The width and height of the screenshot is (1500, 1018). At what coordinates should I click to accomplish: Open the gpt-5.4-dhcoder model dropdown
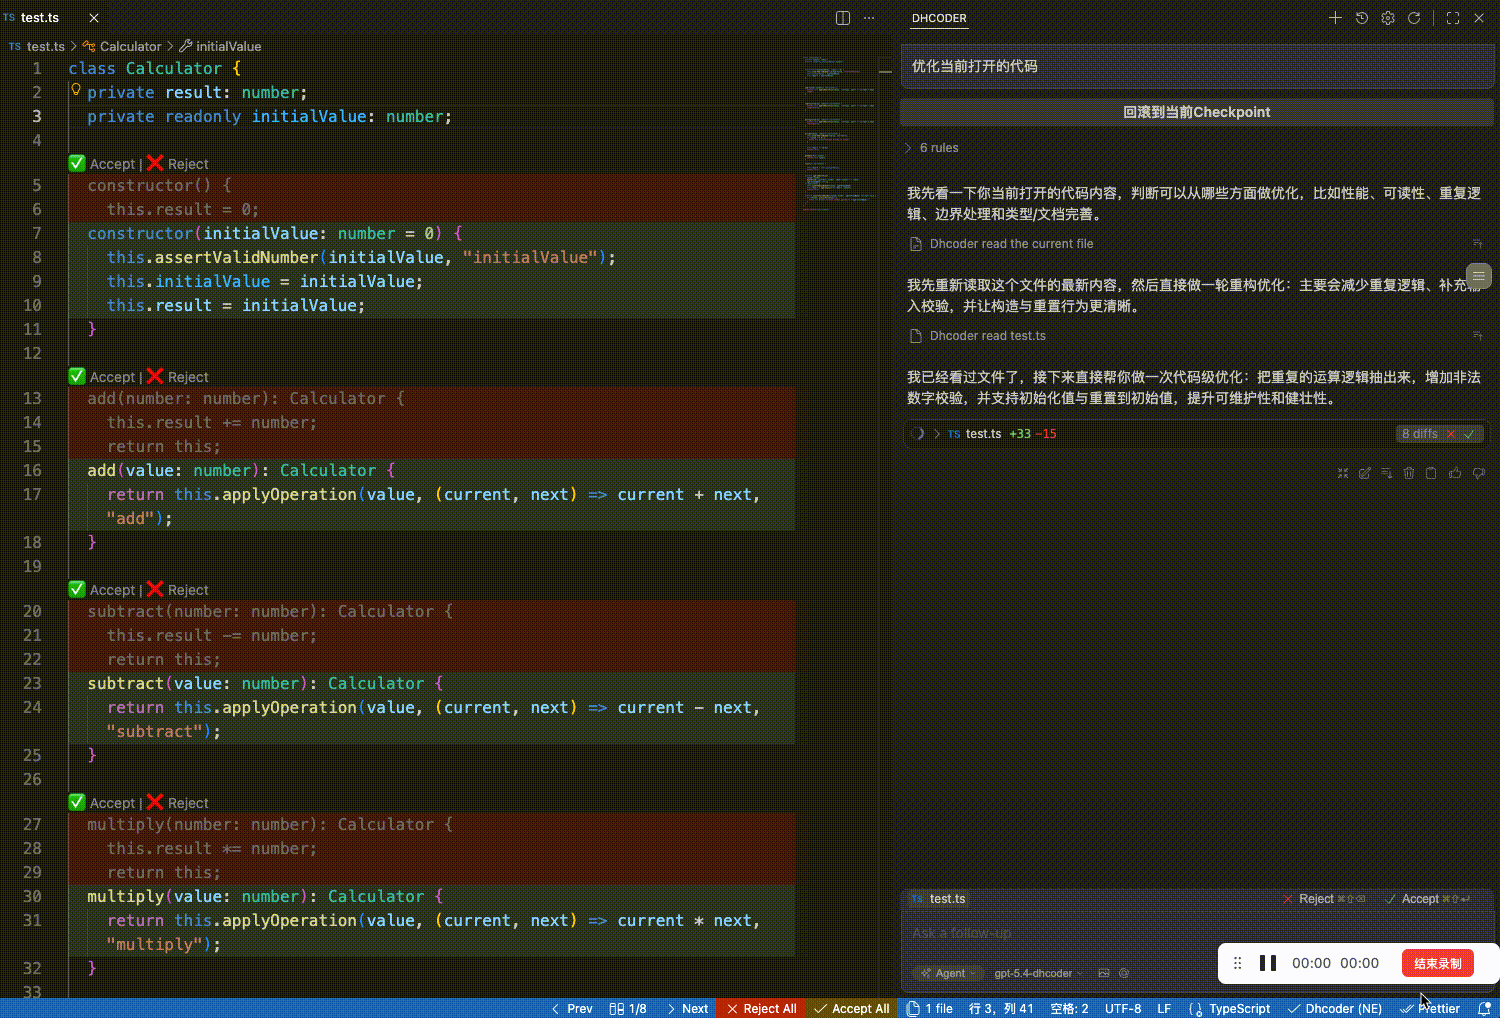coord(1038,973)
